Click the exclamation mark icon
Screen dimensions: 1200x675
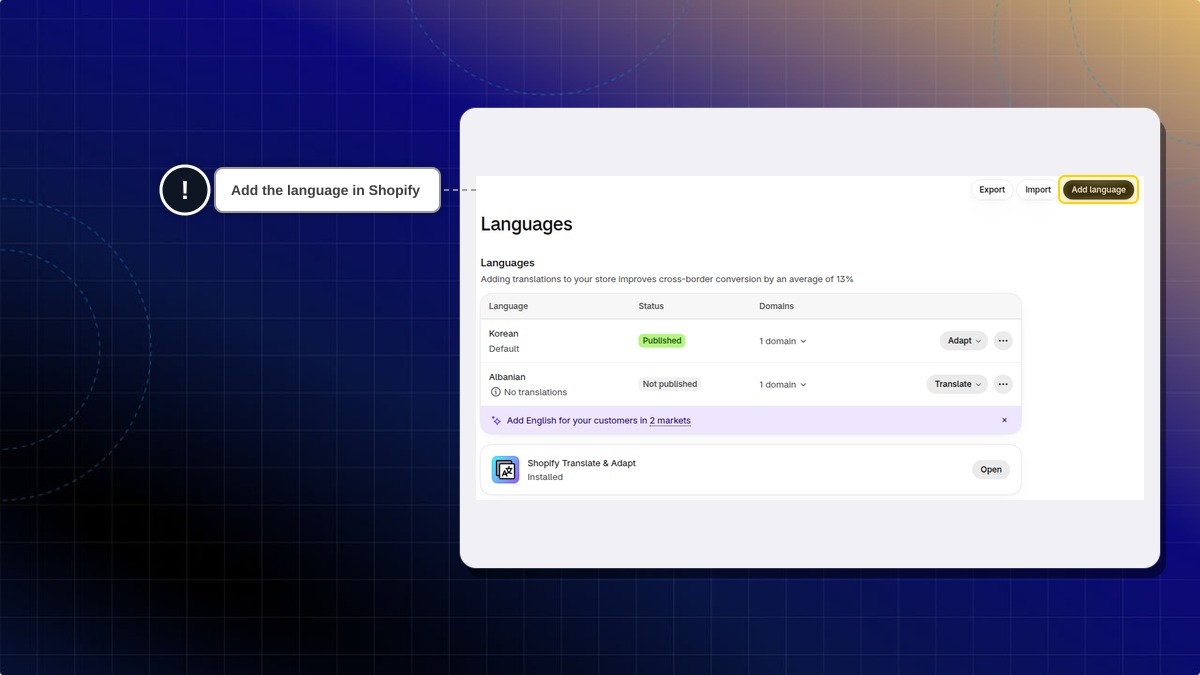[185, 190]
